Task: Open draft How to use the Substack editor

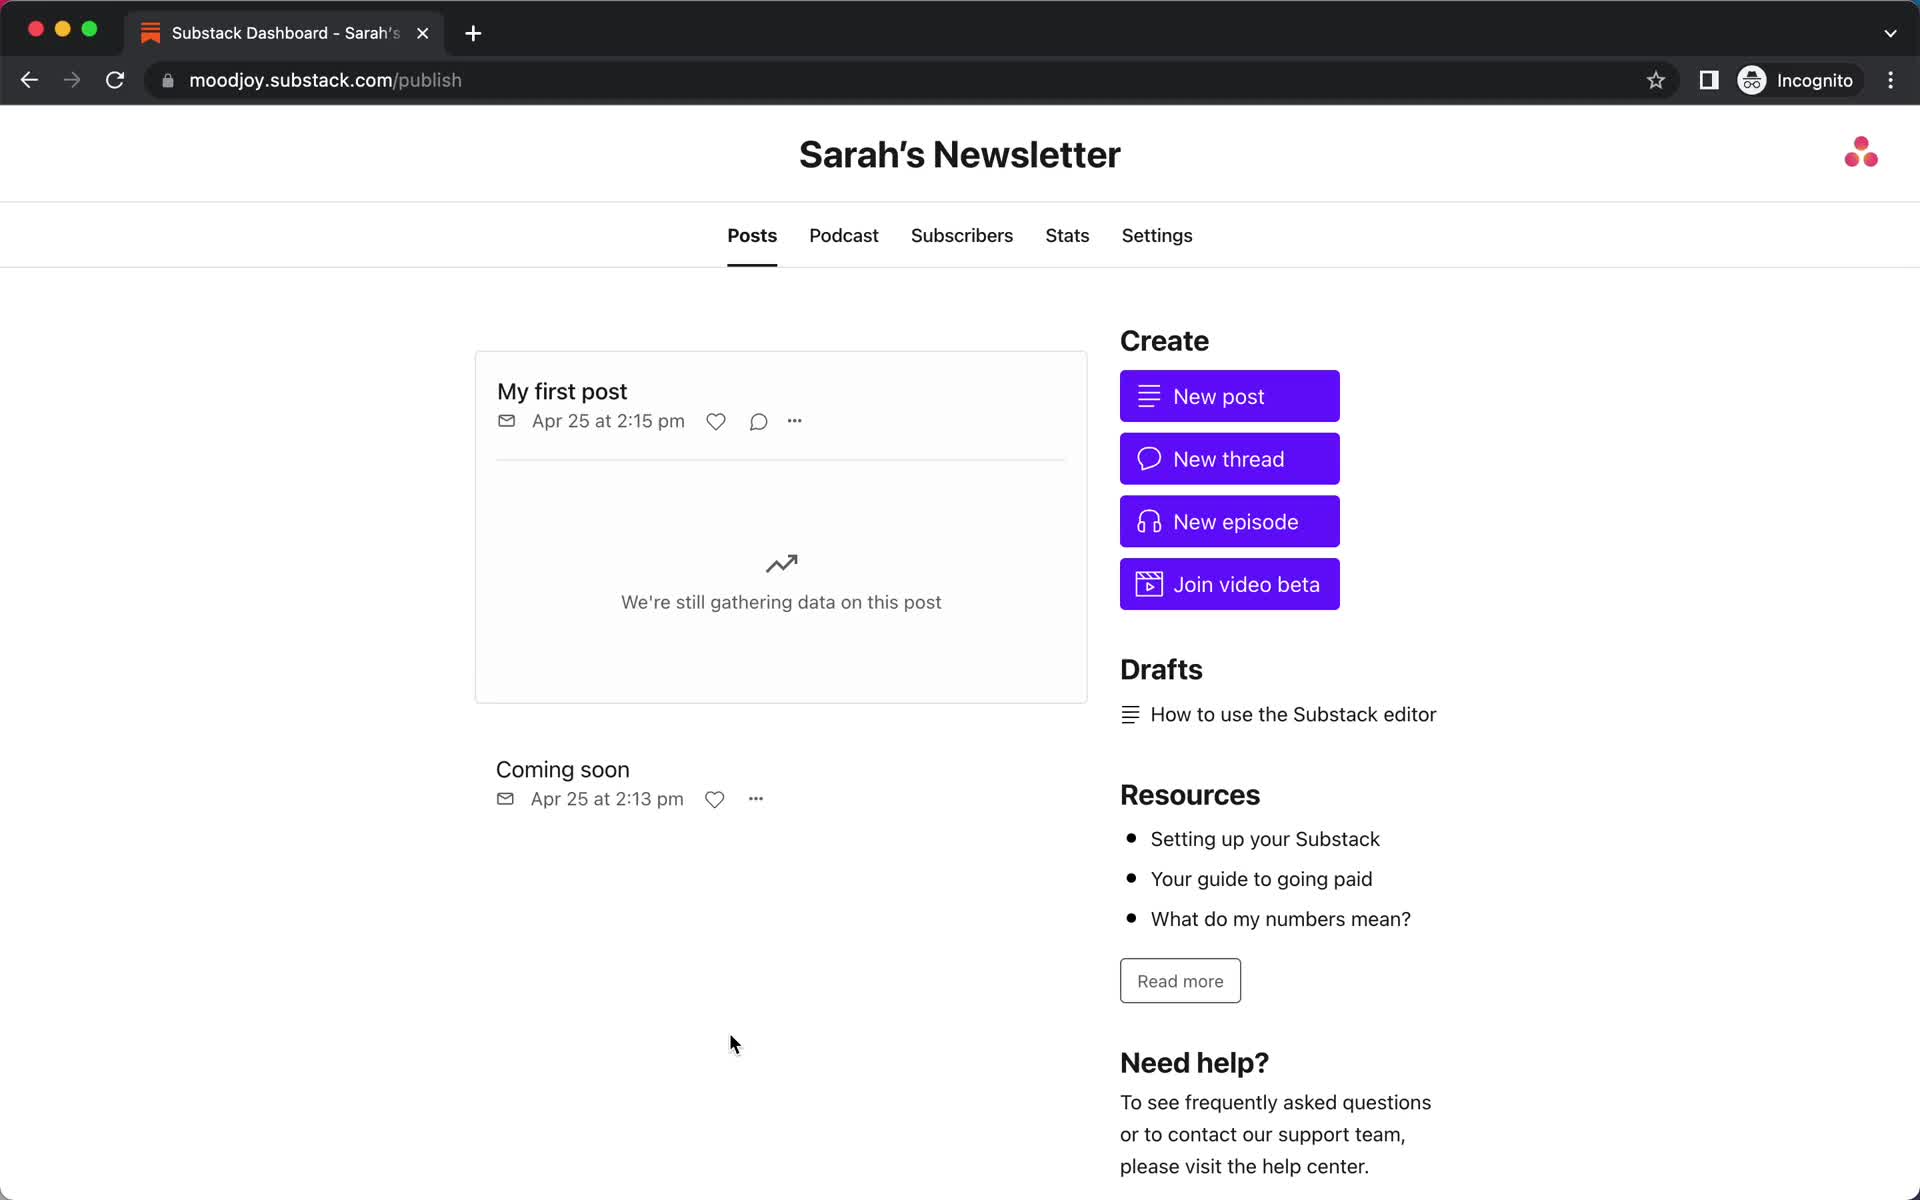Action: pyautogui.click(x=1293, y=714)
